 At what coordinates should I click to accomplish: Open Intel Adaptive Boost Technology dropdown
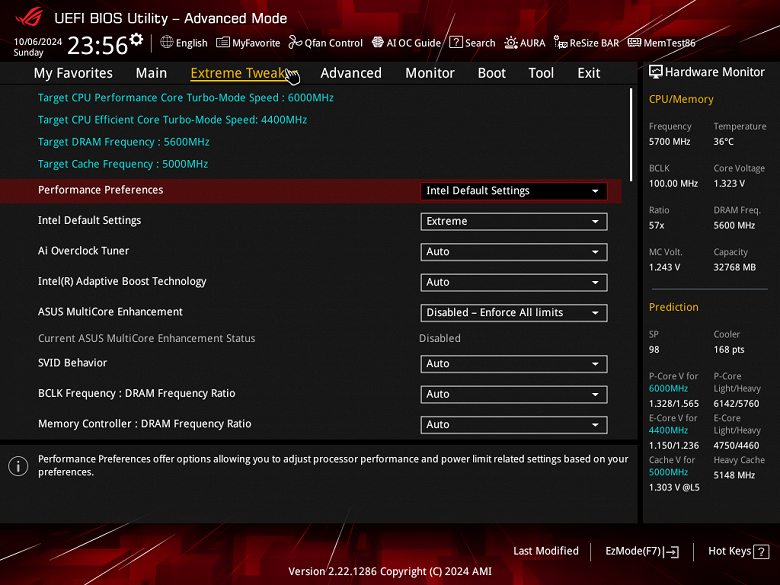(x=513, y=283)
